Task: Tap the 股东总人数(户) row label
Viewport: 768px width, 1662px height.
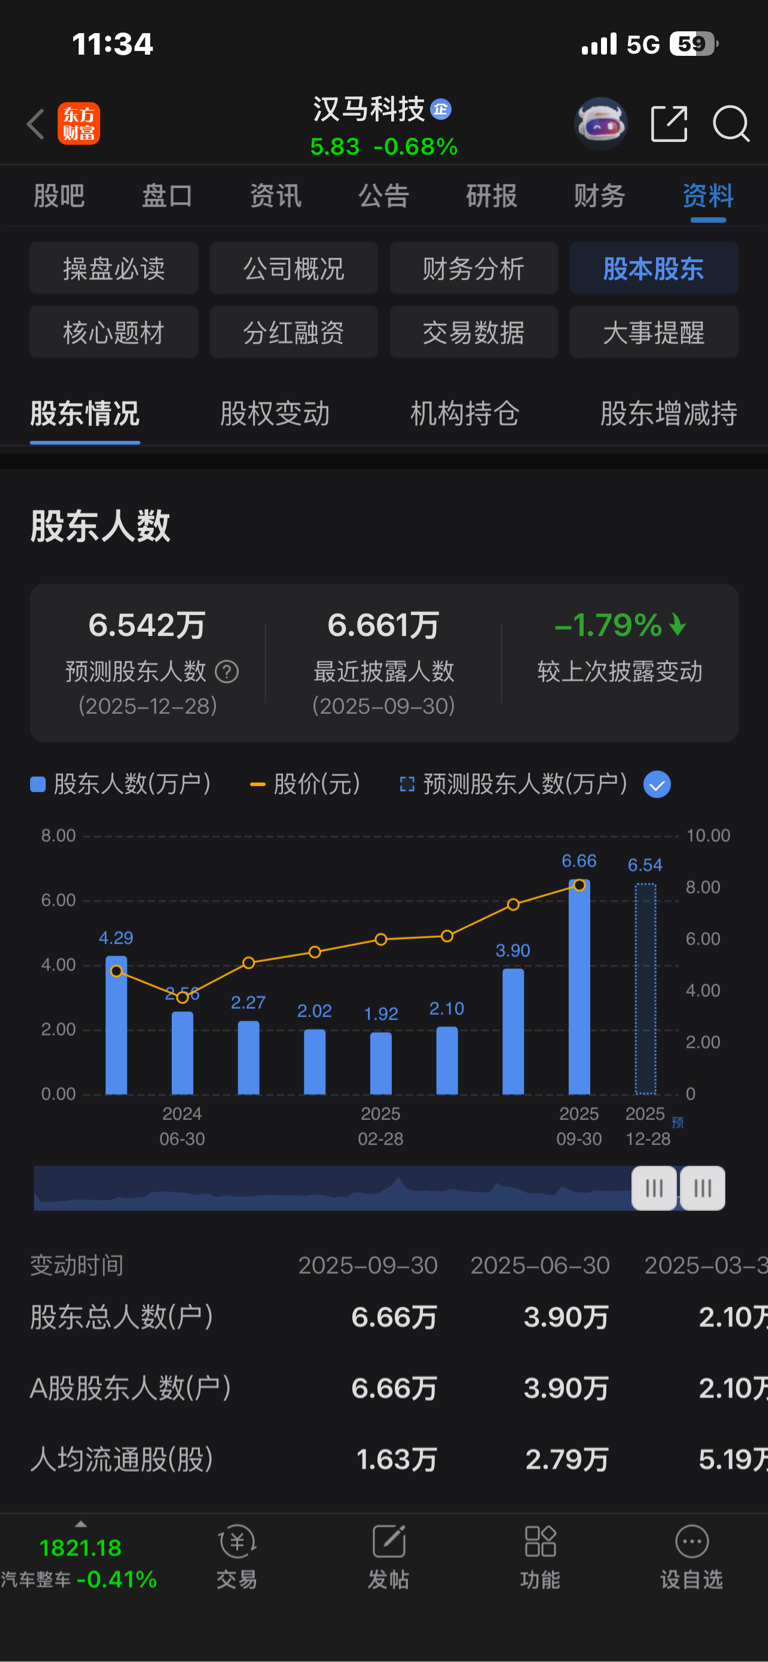Action: pos(122,1317)
